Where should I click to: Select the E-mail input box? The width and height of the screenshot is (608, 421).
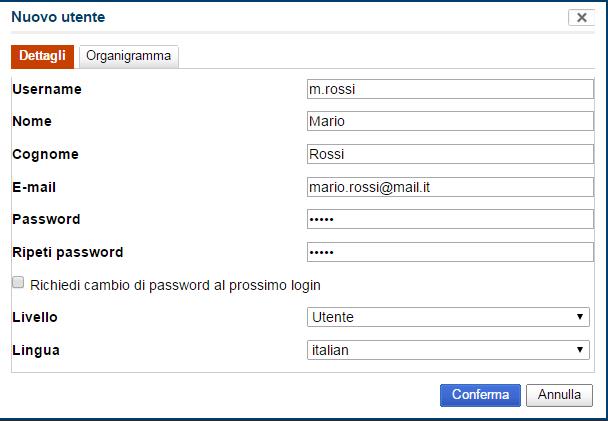pyautogui.click(x=450, y=187)
